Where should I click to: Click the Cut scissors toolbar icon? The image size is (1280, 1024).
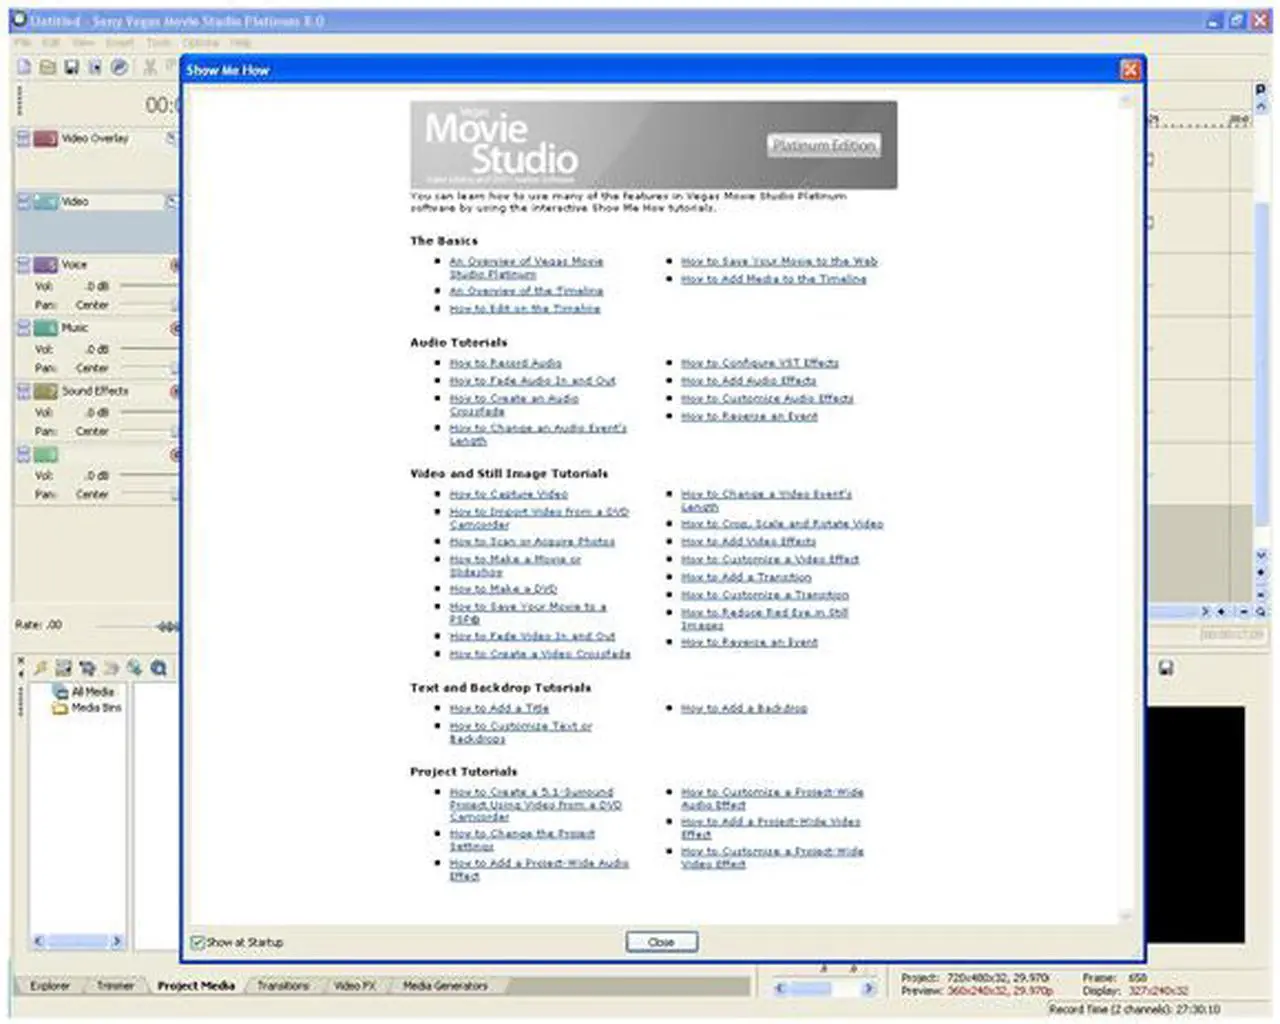click(x=150, y=67)
